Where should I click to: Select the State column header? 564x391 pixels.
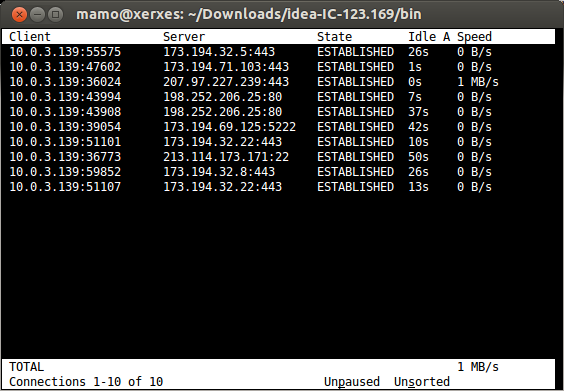click(x=334, y=37)
